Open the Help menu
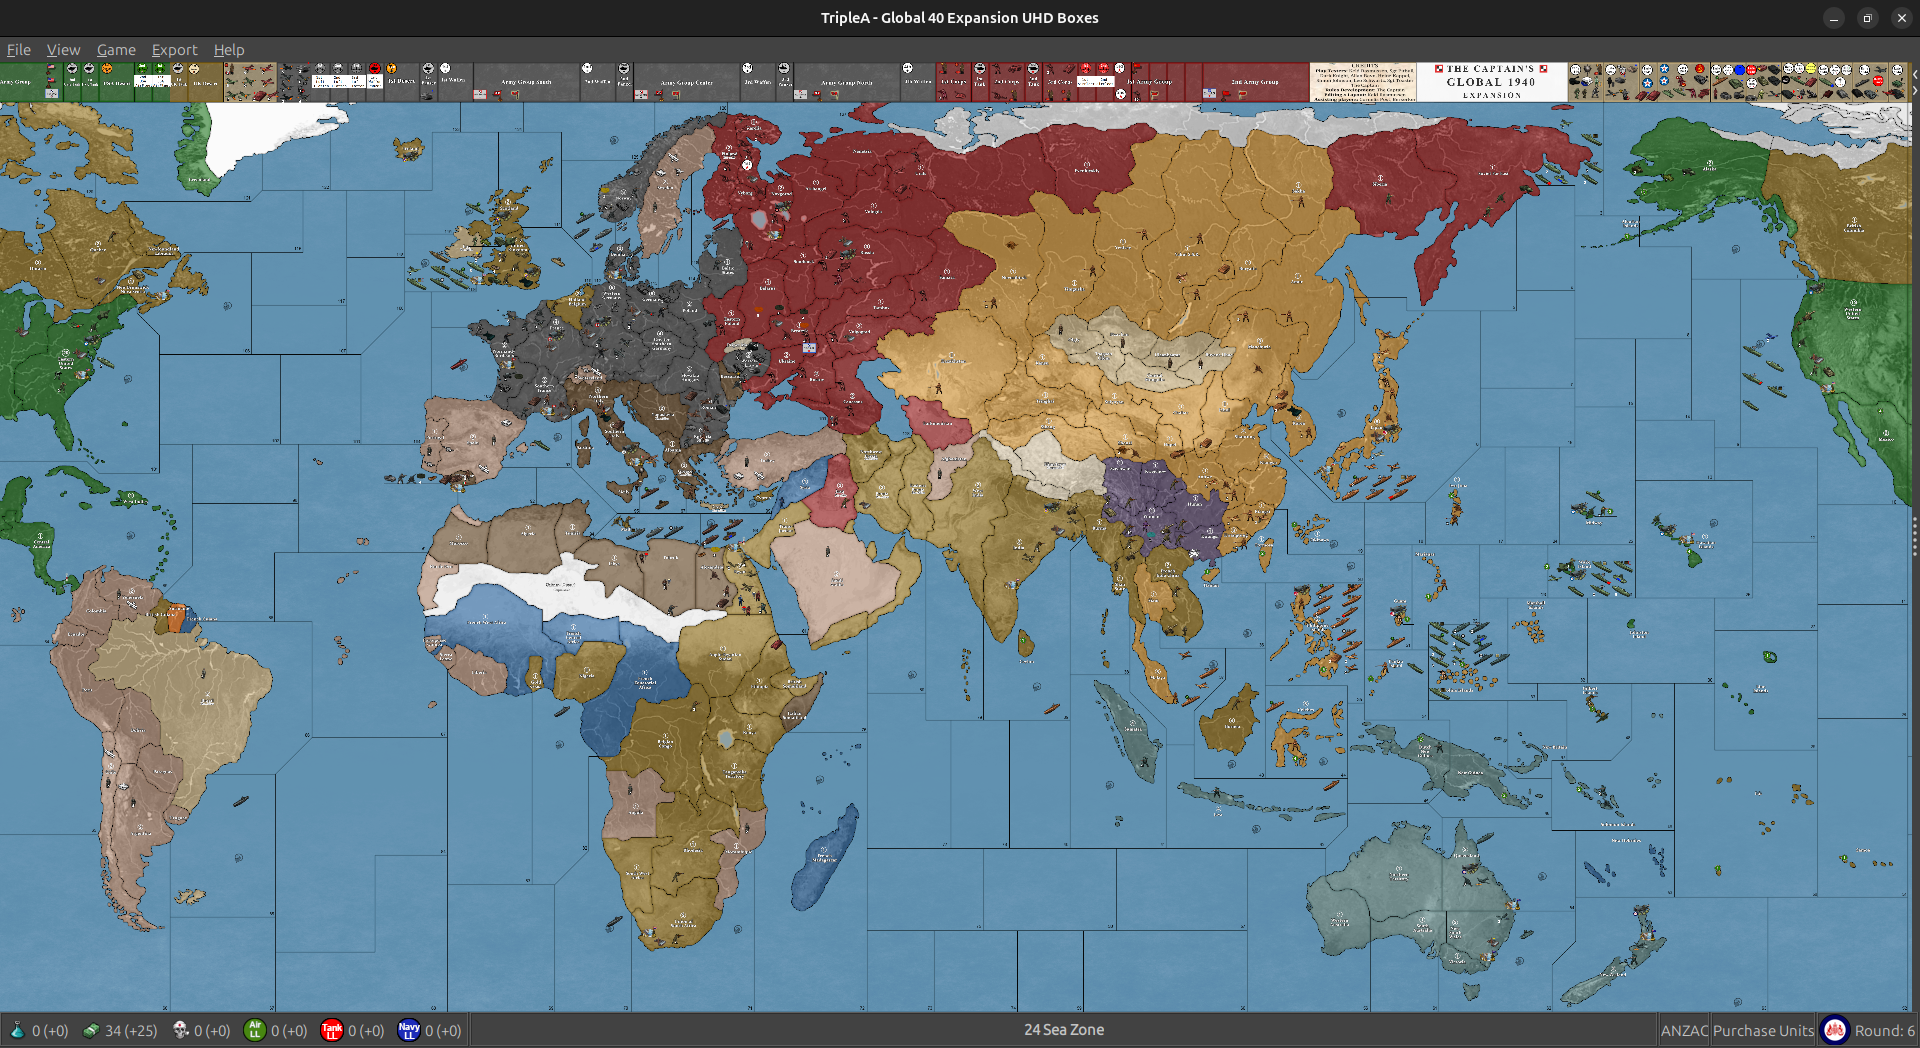This screenshot has height=1048, width=1920. click(x=229, y=50)
